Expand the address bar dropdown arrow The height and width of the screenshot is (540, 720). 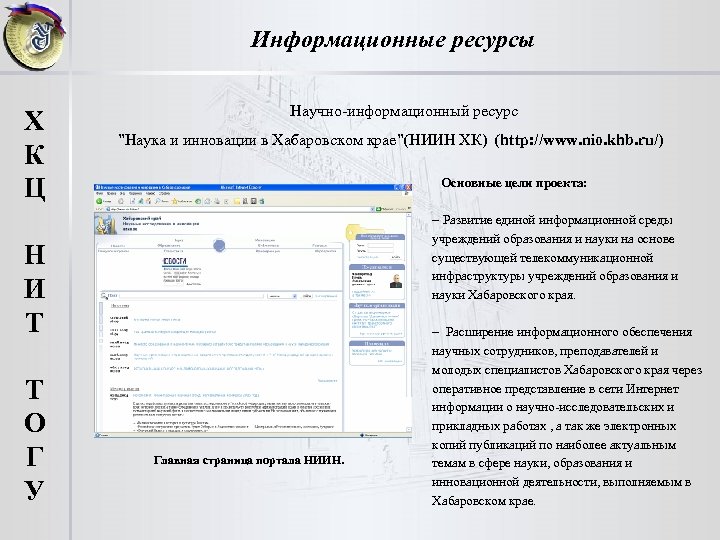(372, 209)
